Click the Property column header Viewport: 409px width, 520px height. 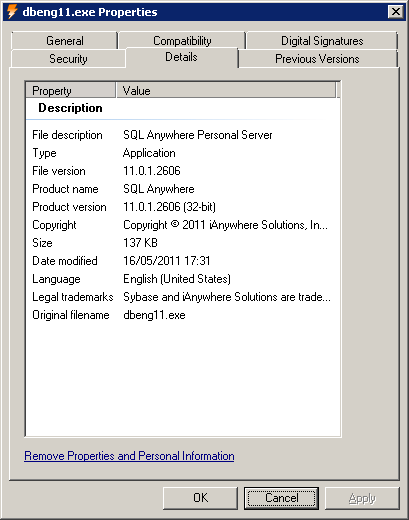(71, 90)
